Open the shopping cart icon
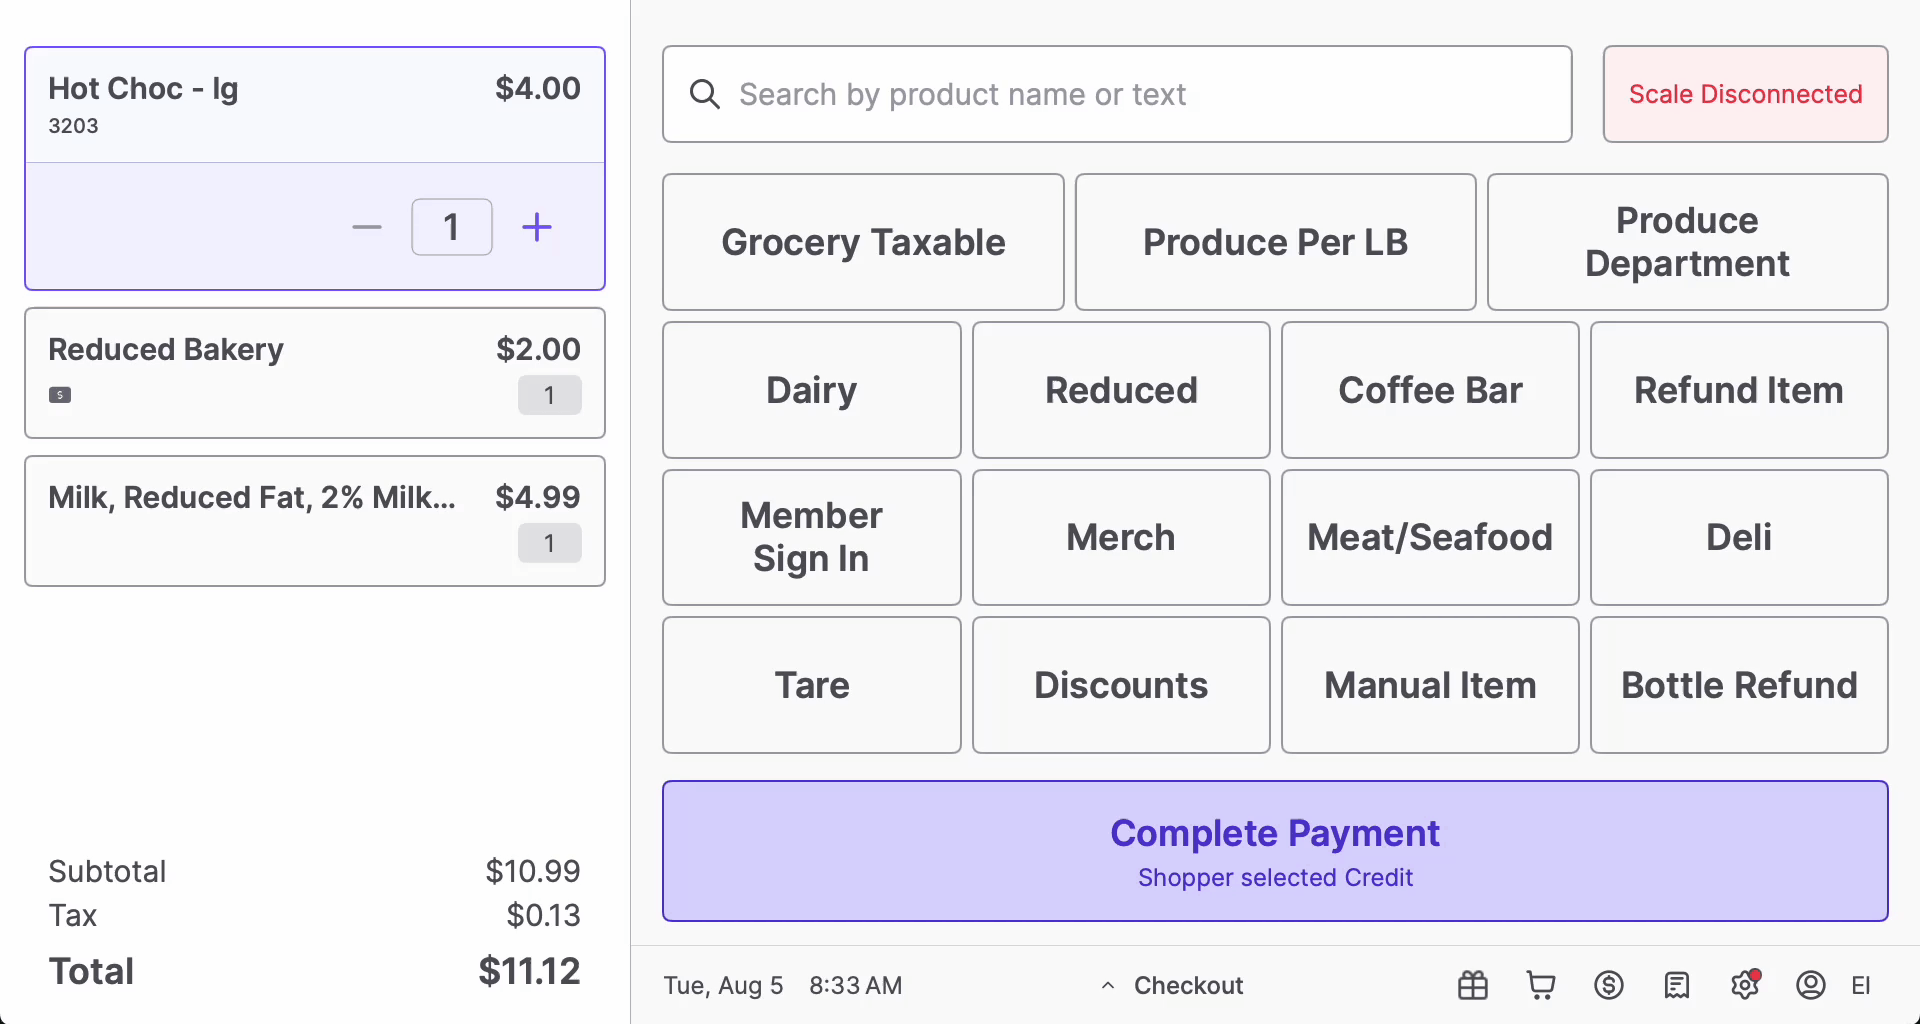 [1540, 986]
